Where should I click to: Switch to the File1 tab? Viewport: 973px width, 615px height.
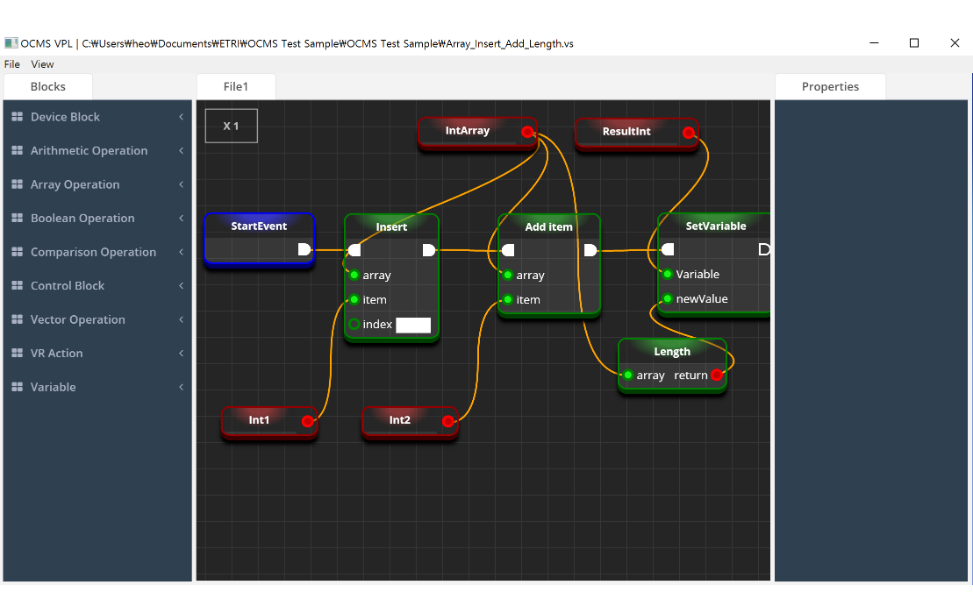point(235,87)
